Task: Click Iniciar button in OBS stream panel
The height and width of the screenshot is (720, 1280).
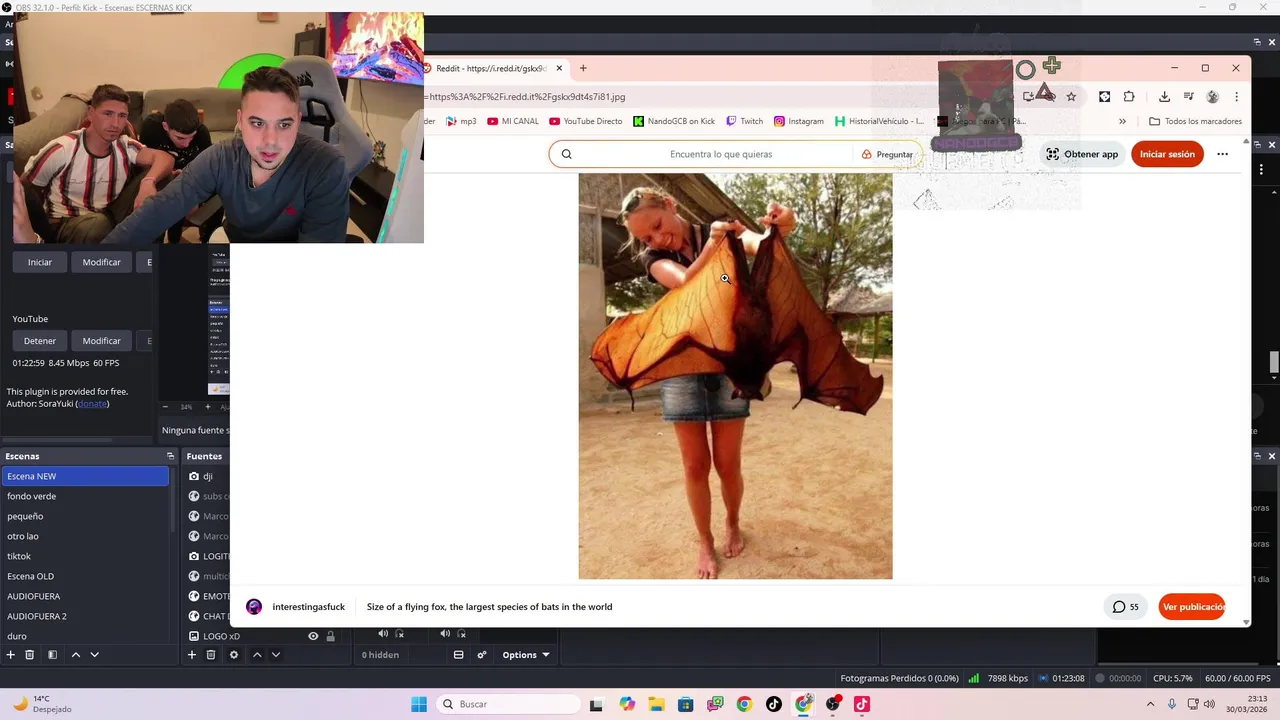Action: 40,262
